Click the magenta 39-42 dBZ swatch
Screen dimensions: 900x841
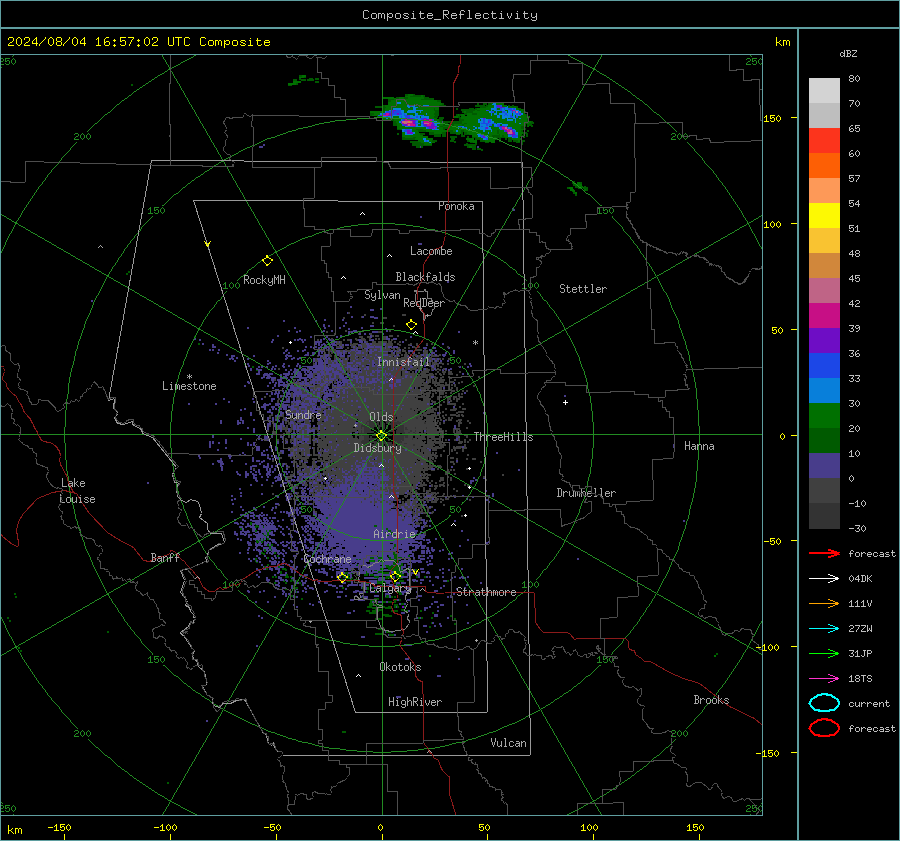[x=824, y=316]
